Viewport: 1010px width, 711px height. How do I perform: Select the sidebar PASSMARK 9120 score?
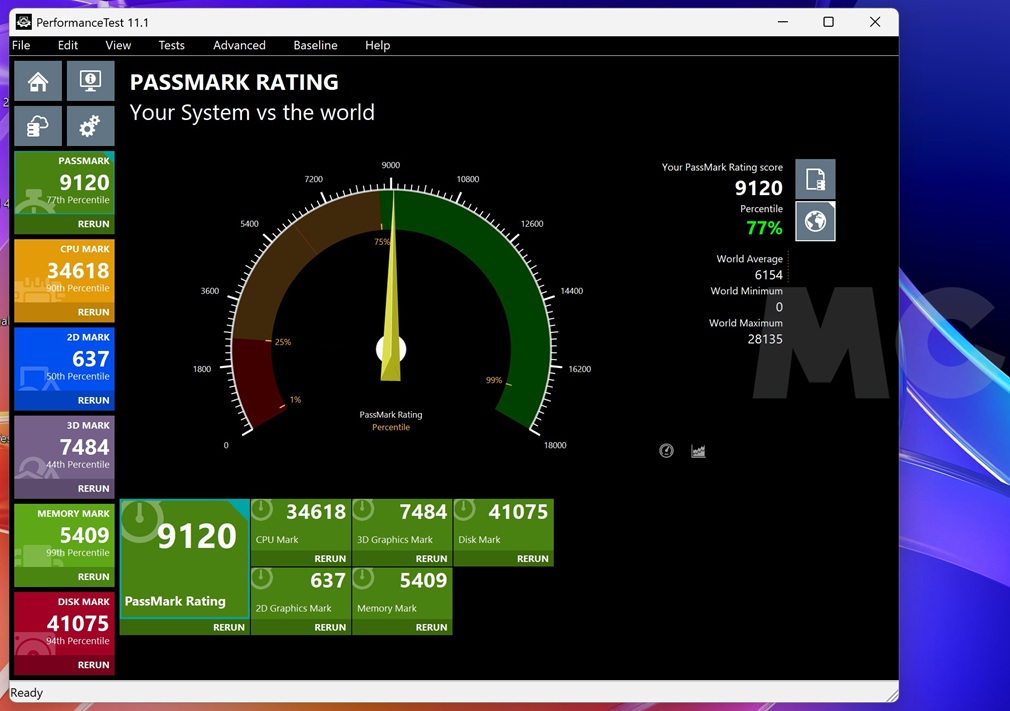click(84, 182)
